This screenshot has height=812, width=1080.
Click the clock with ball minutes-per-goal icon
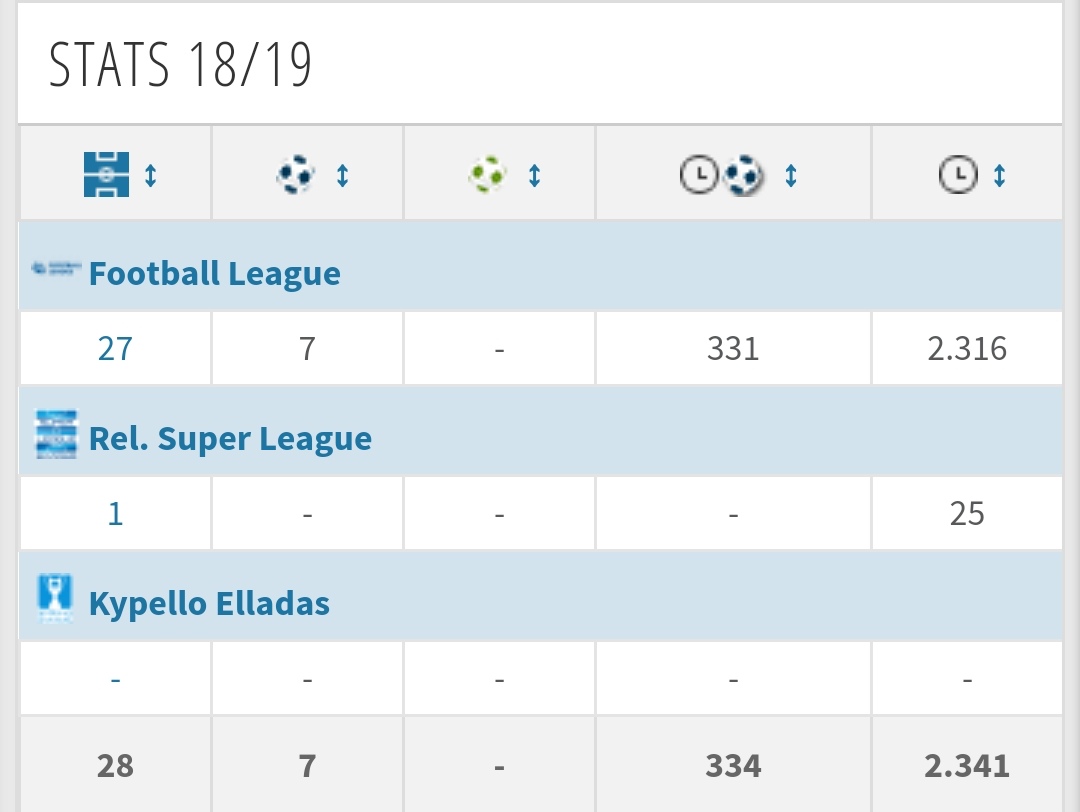tap(721, 175)
